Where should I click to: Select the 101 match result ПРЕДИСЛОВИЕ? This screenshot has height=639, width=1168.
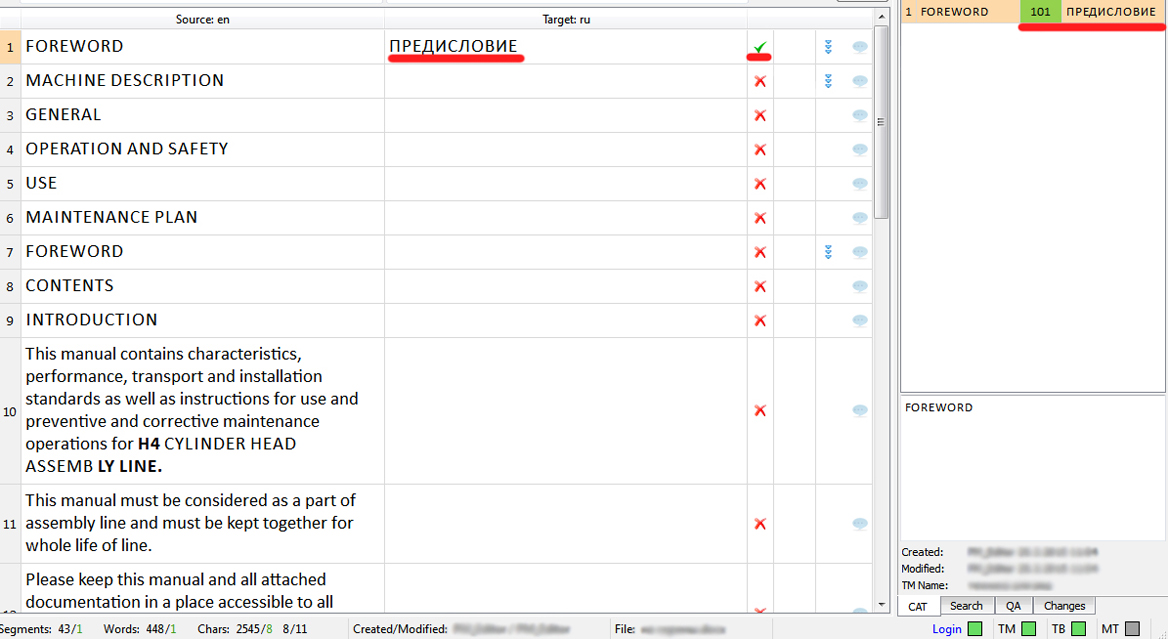click(1110, 12)
